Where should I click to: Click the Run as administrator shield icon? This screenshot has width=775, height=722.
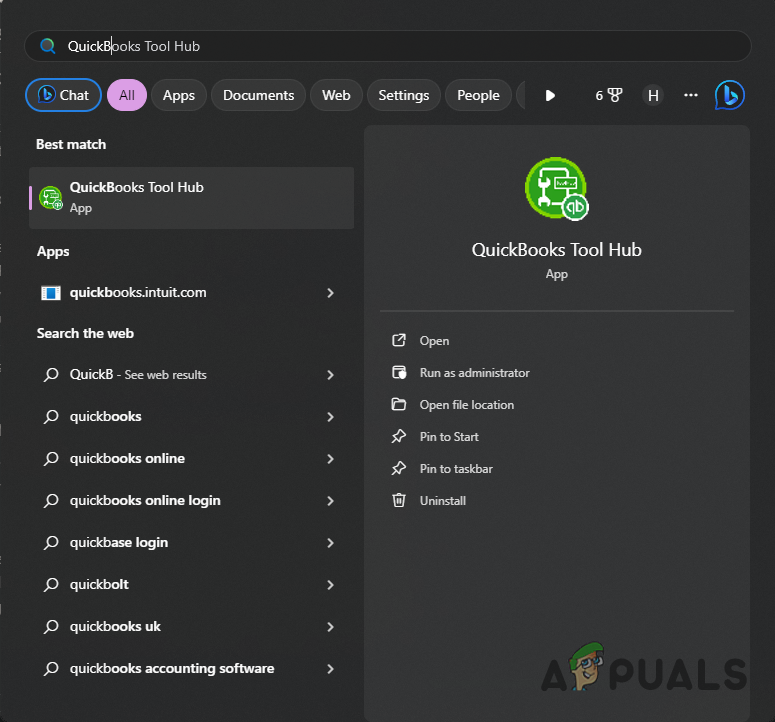[x=399, y=372]
